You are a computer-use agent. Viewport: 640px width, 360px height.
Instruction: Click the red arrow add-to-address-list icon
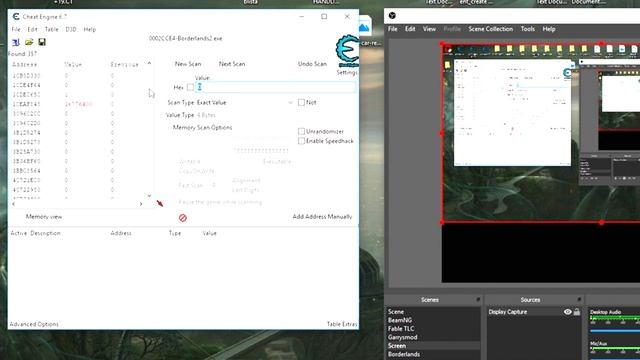(160, 203)
